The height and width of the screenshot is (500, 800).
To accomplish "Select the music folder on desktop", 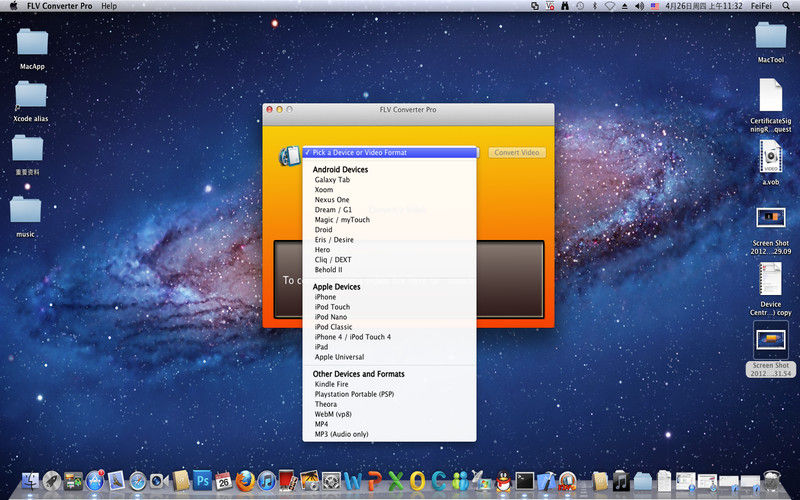I will [x=25, y=217].
